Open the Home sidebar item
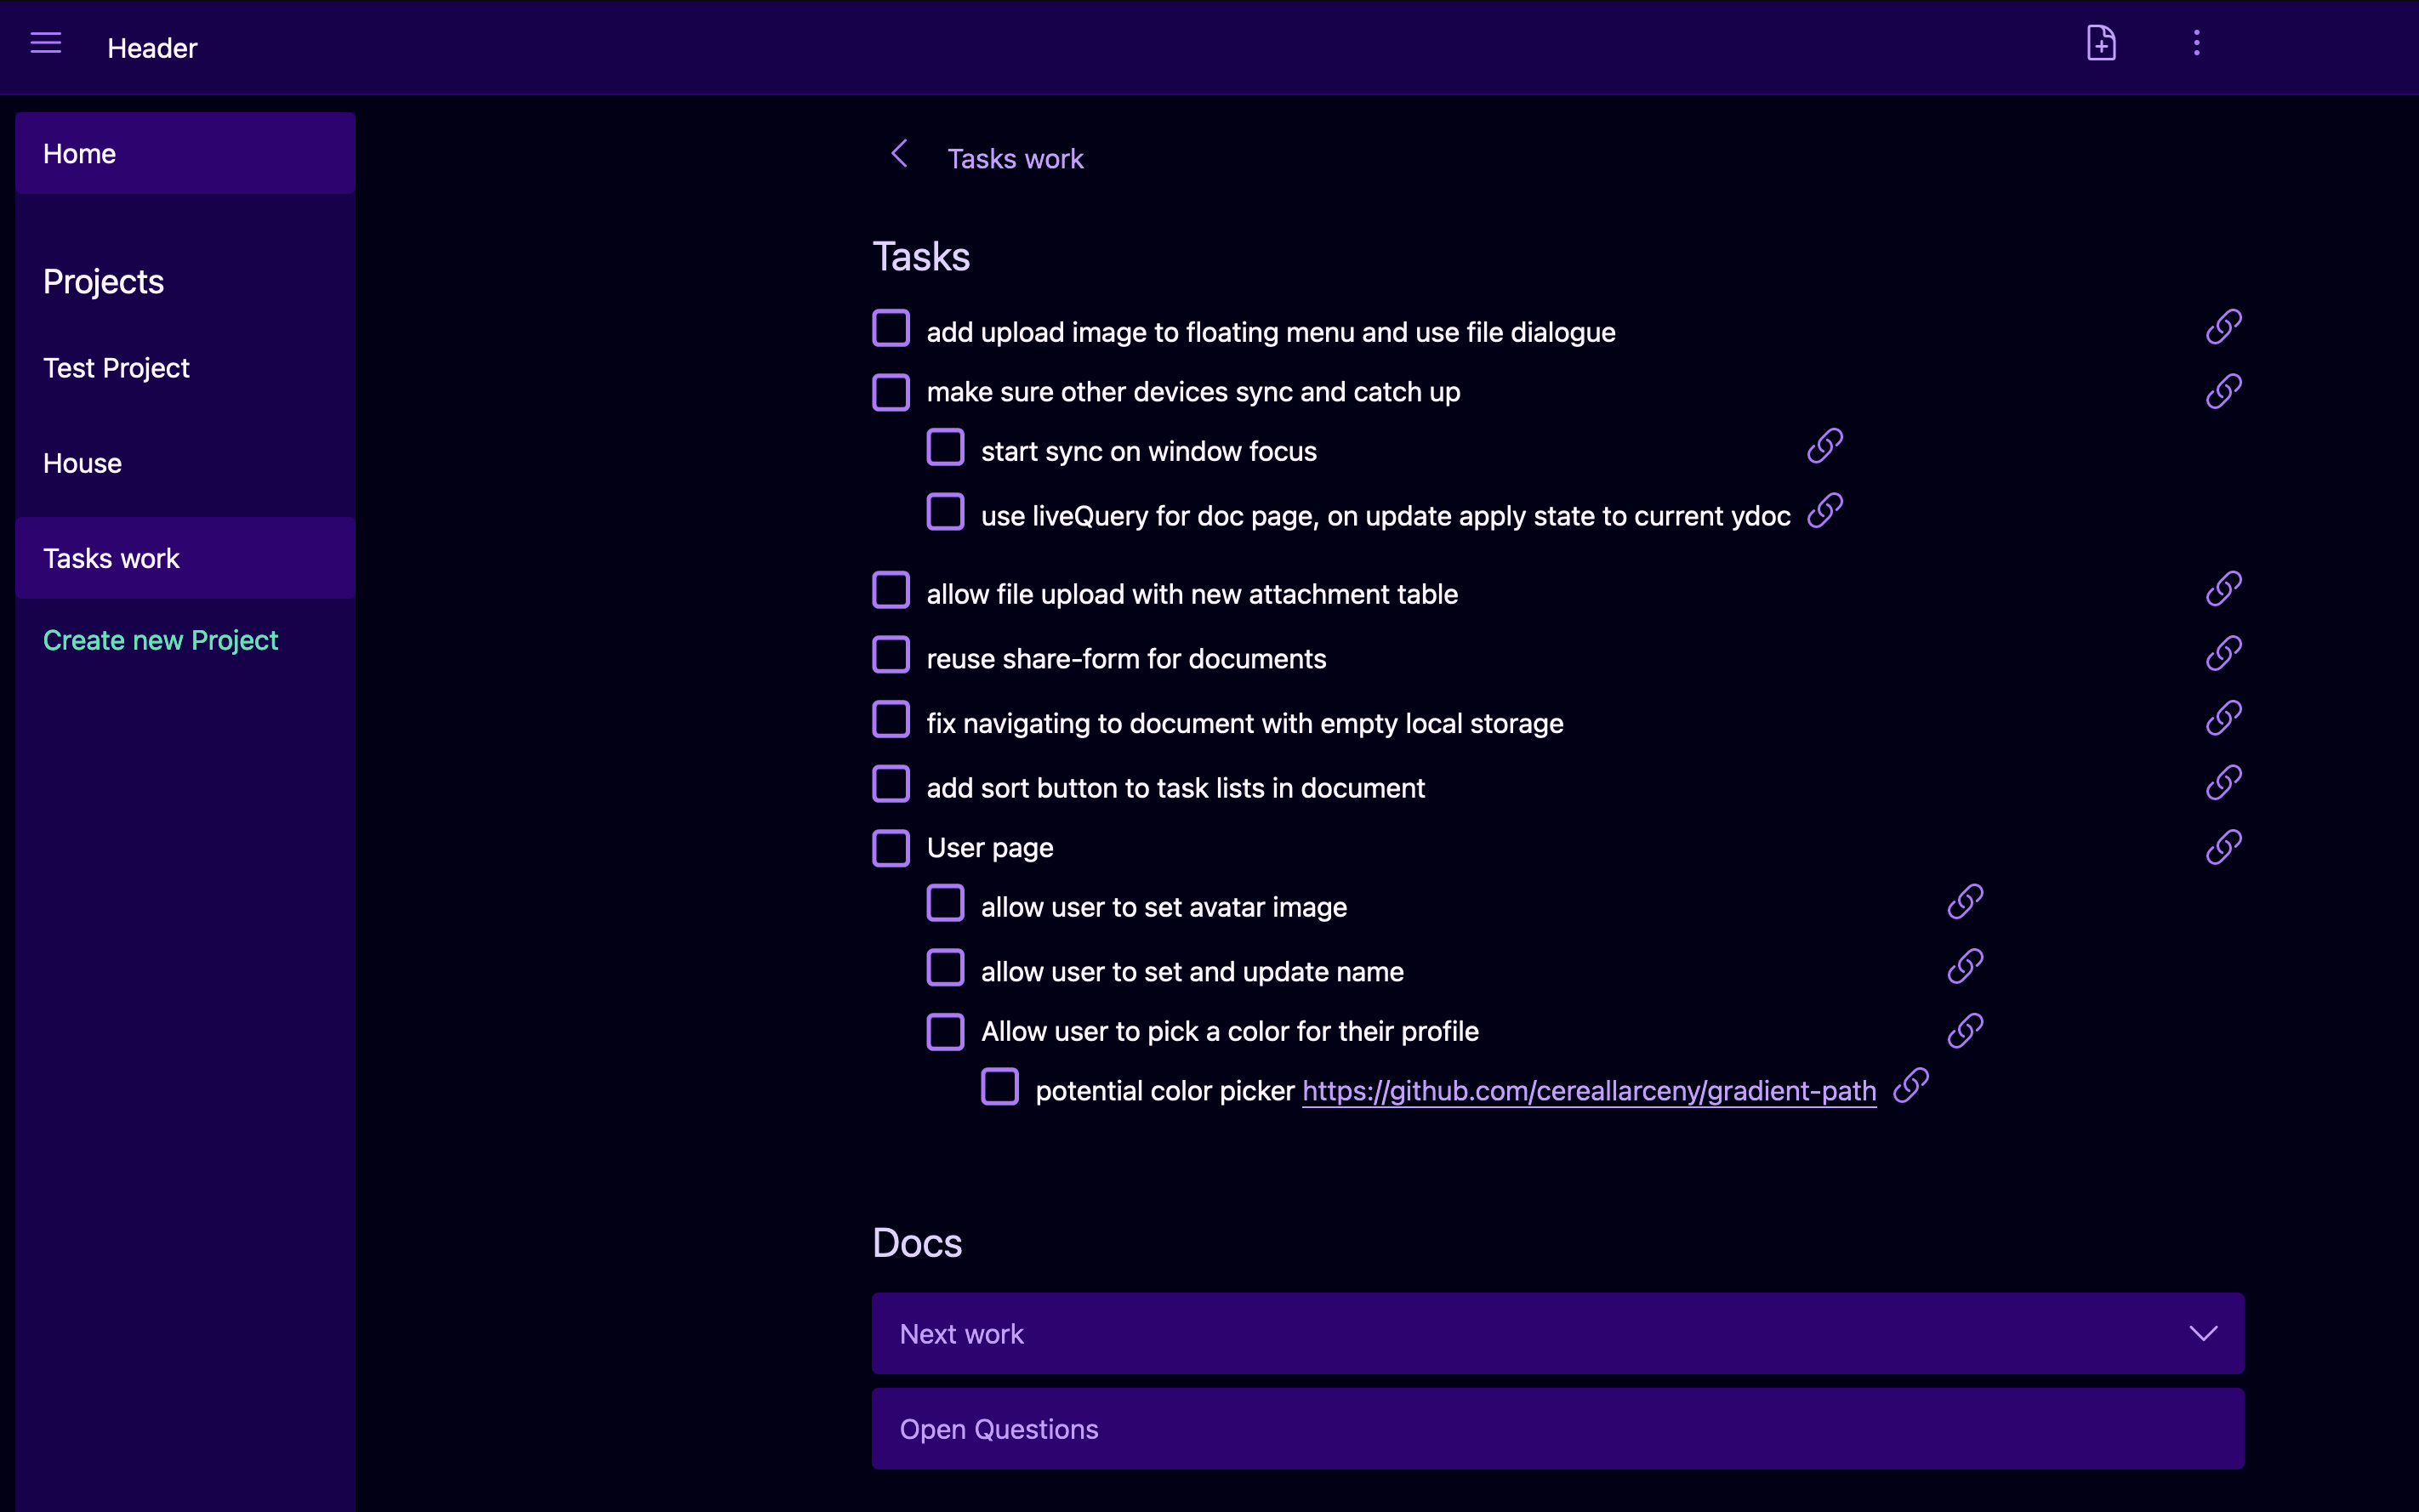This screenshot has height=1512, width=2419. click(x=185, y=153)
